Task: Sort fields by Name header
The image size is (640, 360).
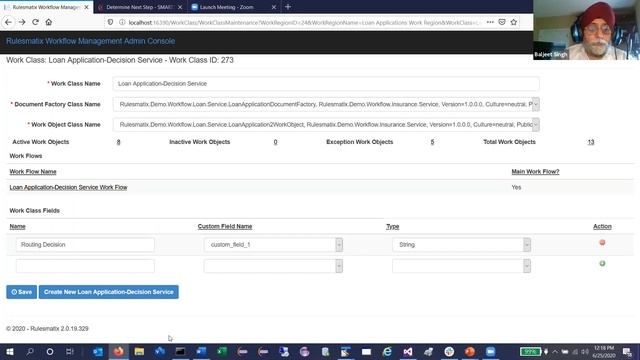Action: click(18, 227)
